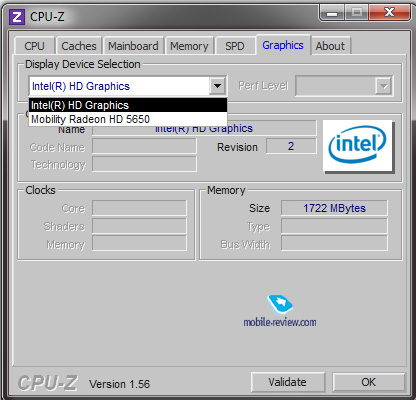Viewport: 416px width, 400px height.
Task: Click the Core clock field
Action: [139, 208]
